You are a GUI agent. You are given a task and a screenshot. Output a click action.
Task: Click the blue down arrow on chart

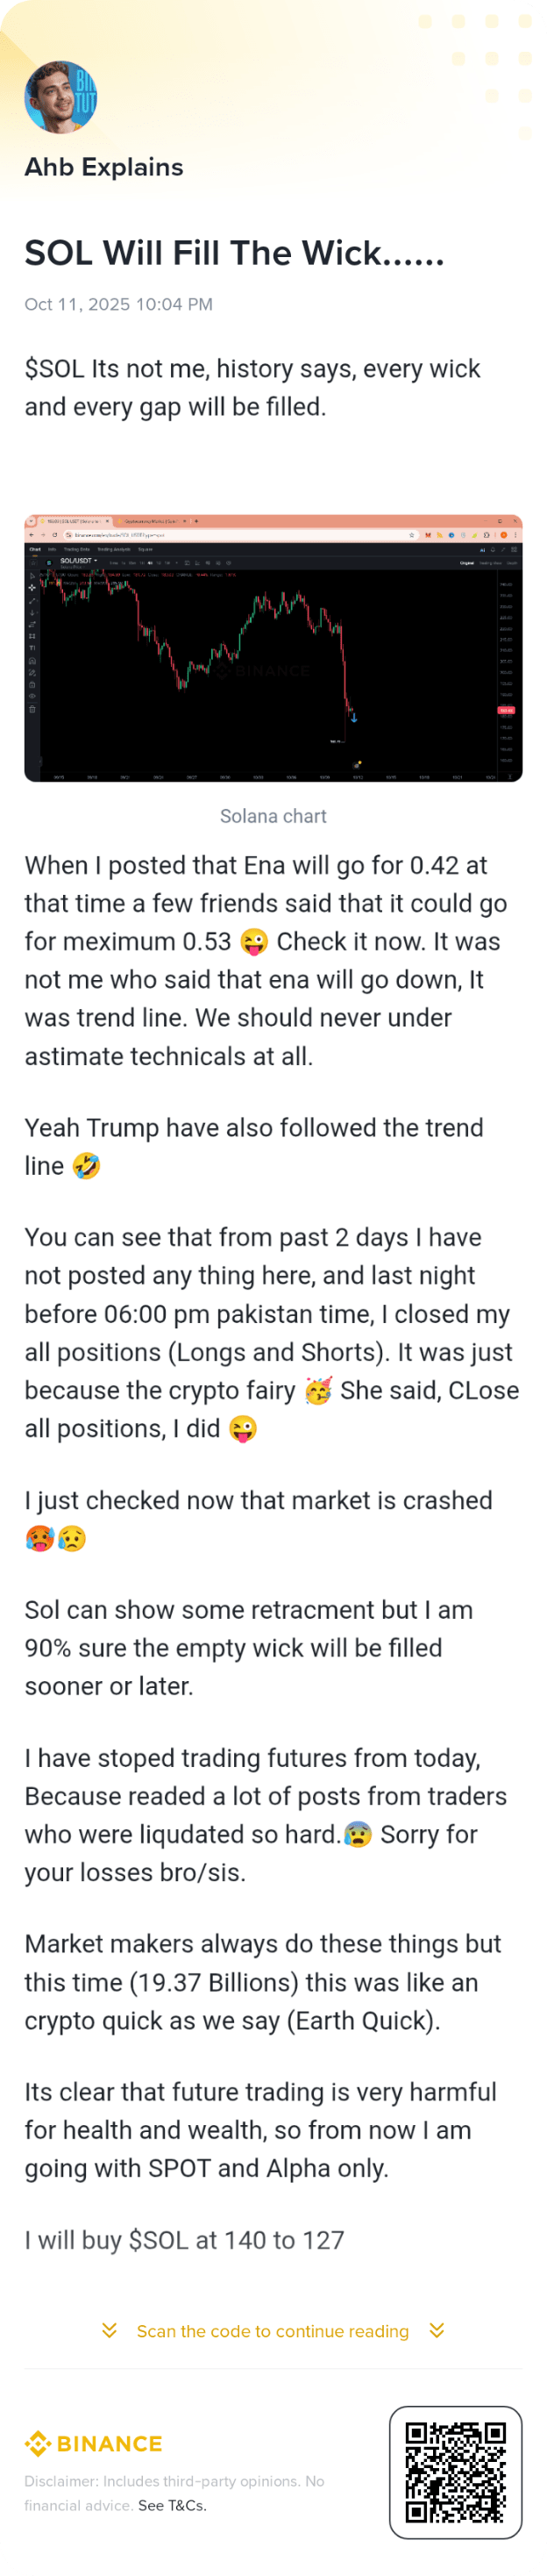click(354, 716)
